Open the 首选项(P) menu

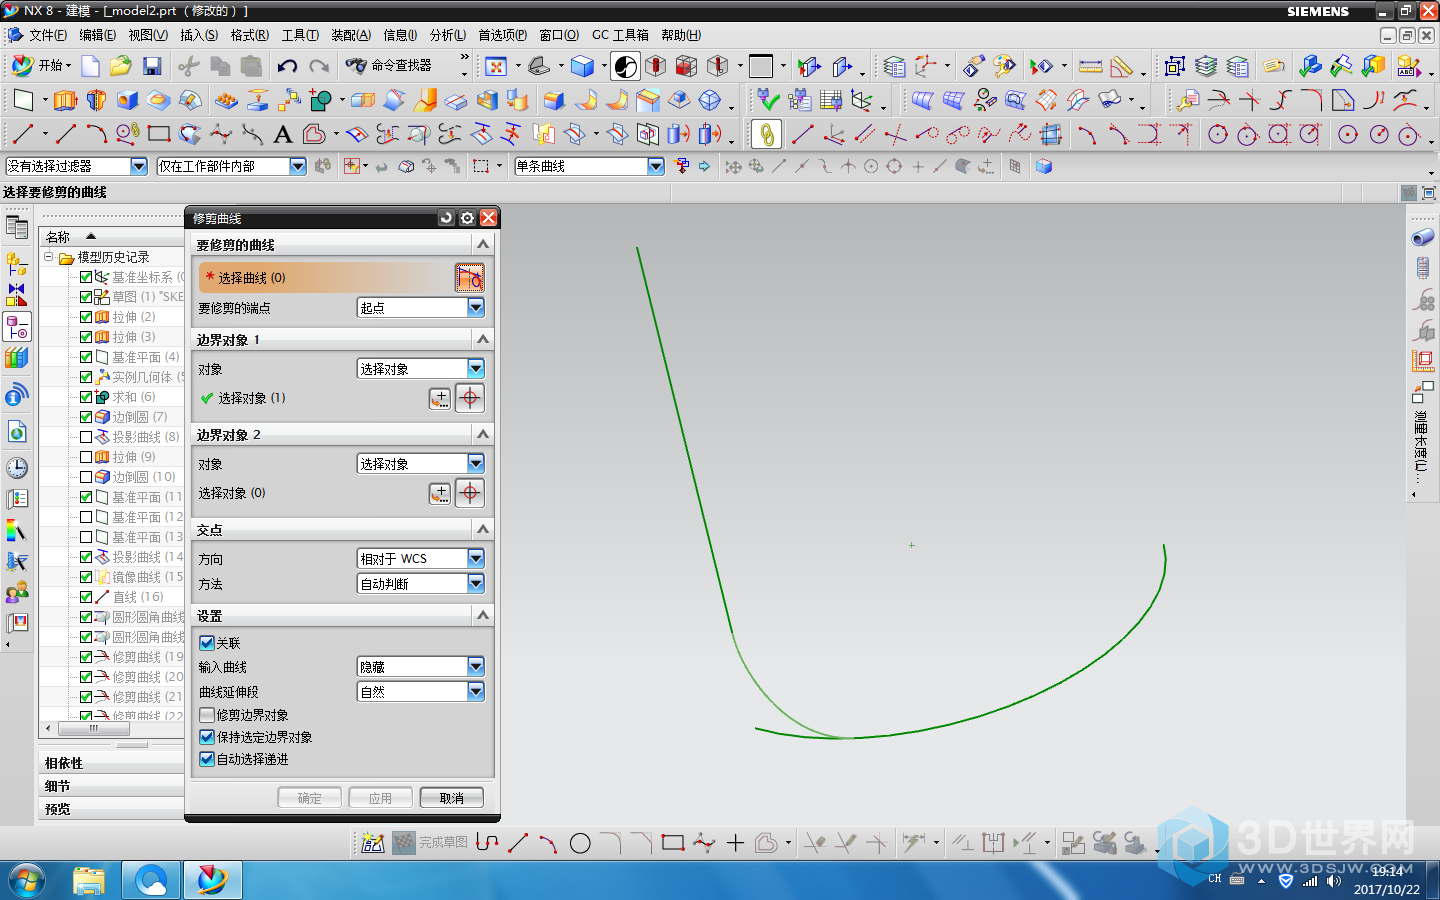pyautogui.click(x=502, y=35)
